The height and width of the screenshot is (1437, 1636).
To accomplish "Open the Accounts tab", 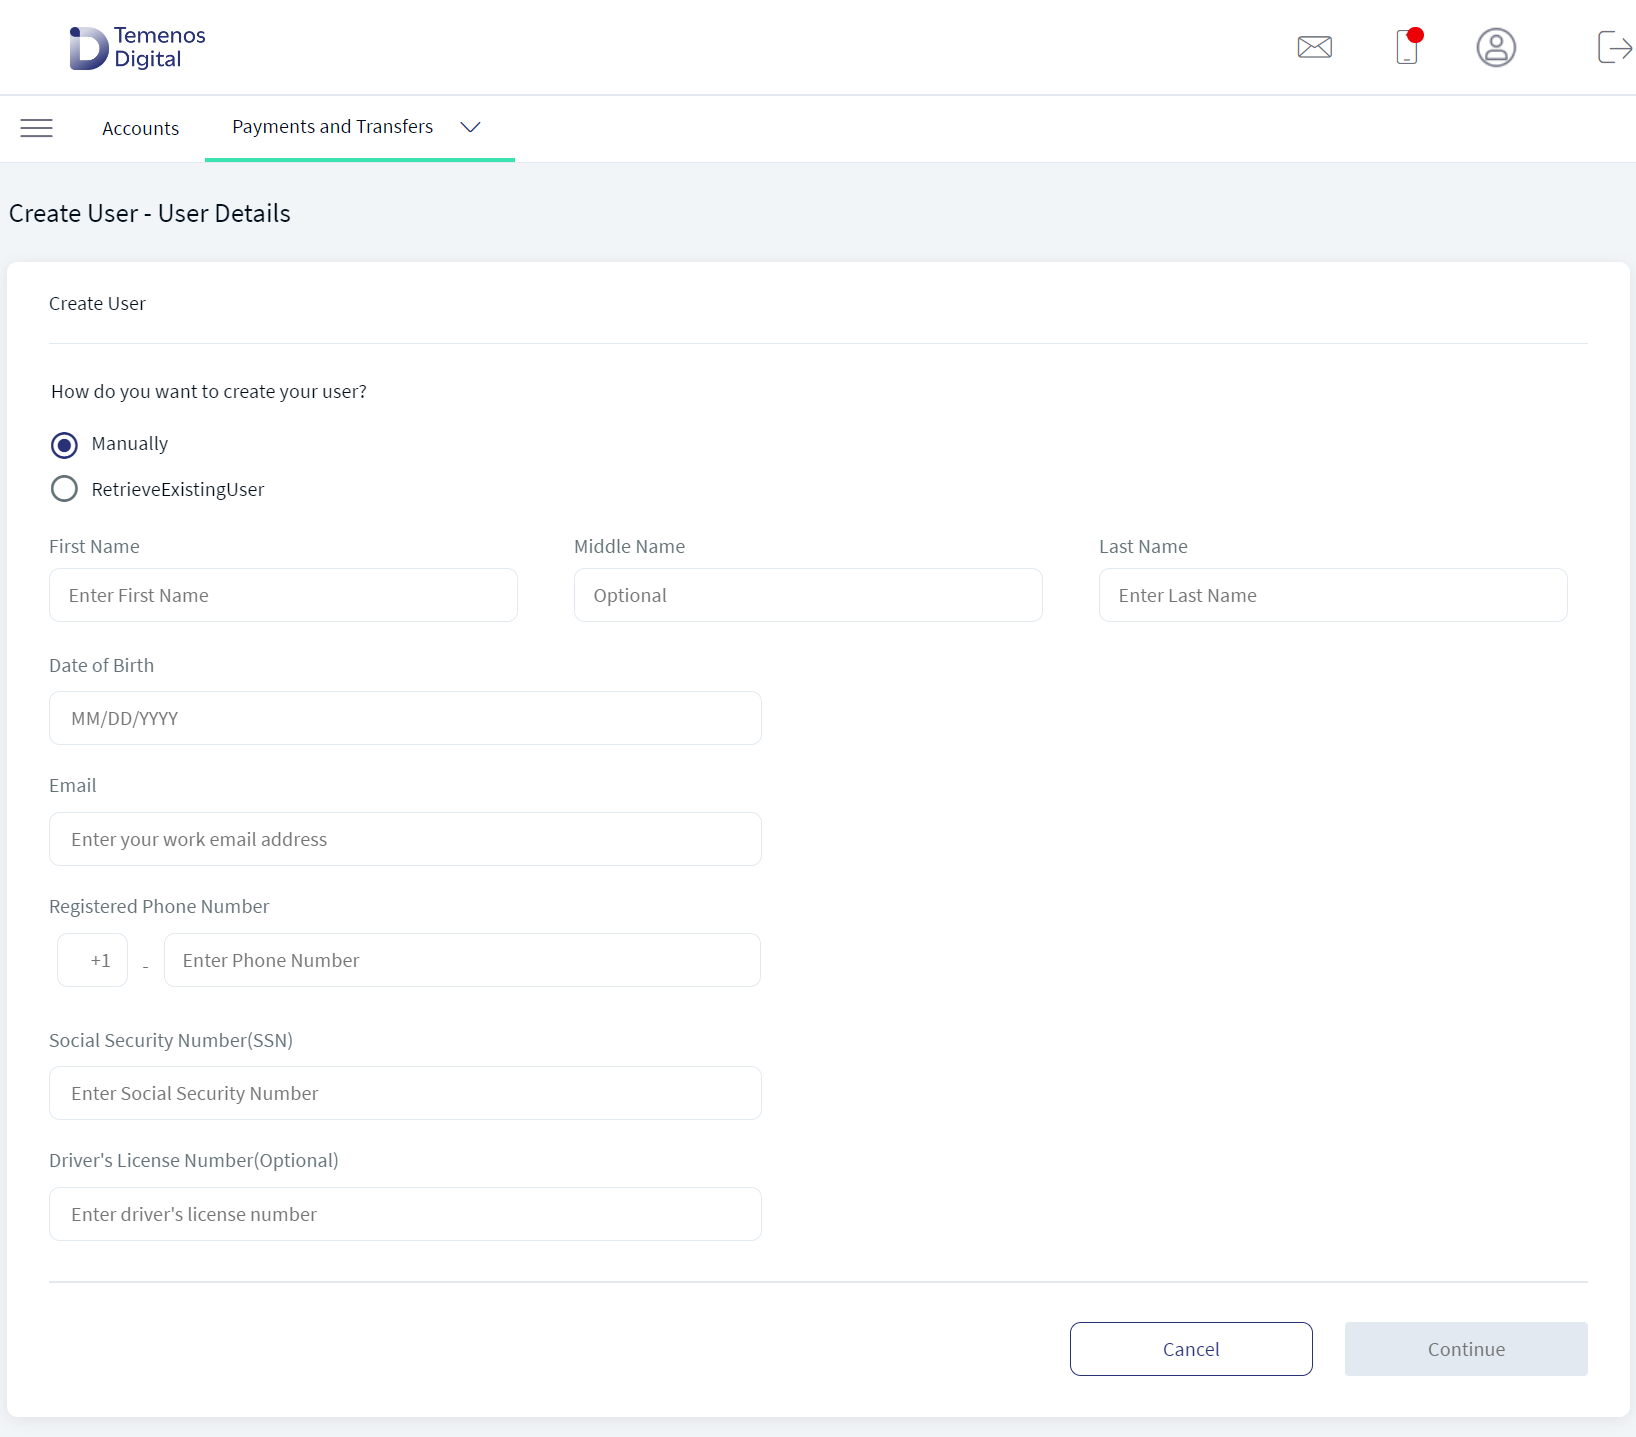I will coord(141,128).
